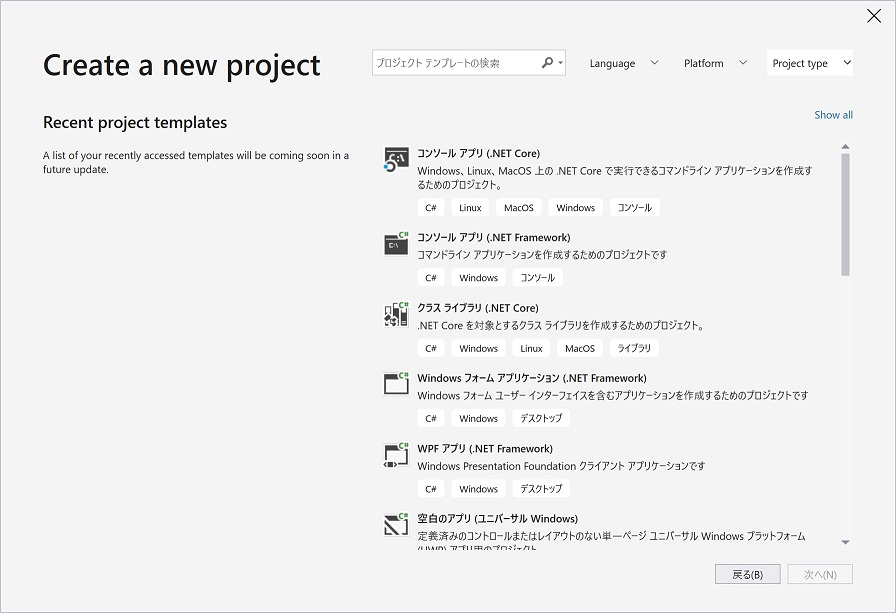Click the WPF App (.NET Framework) template icon
The image size is (896, 613).
pos(396,455)
